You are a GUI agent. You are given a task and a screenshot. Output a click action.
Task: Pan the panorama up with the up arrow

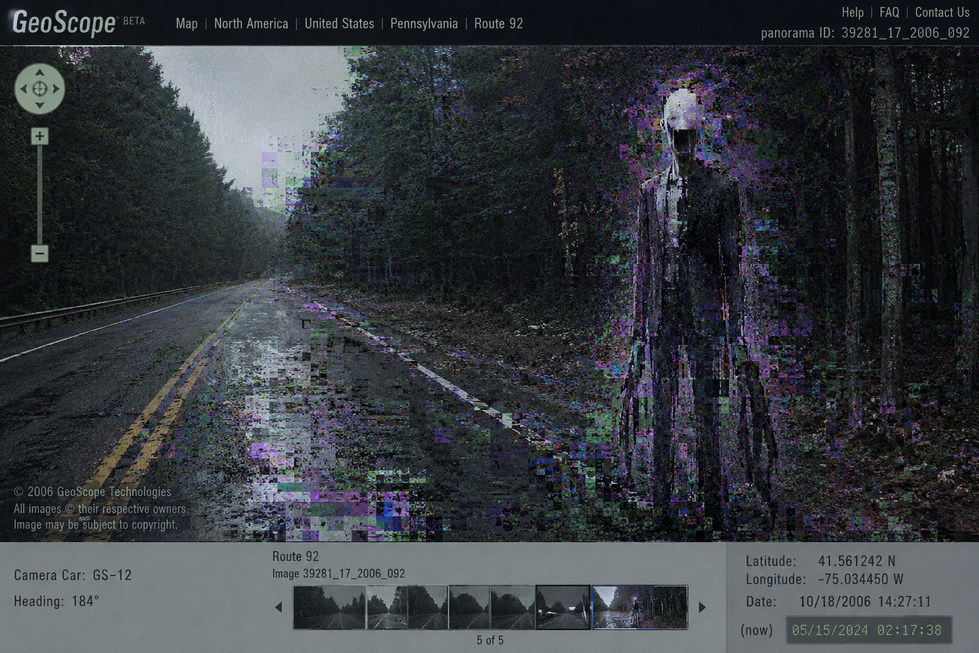(39, 73)
